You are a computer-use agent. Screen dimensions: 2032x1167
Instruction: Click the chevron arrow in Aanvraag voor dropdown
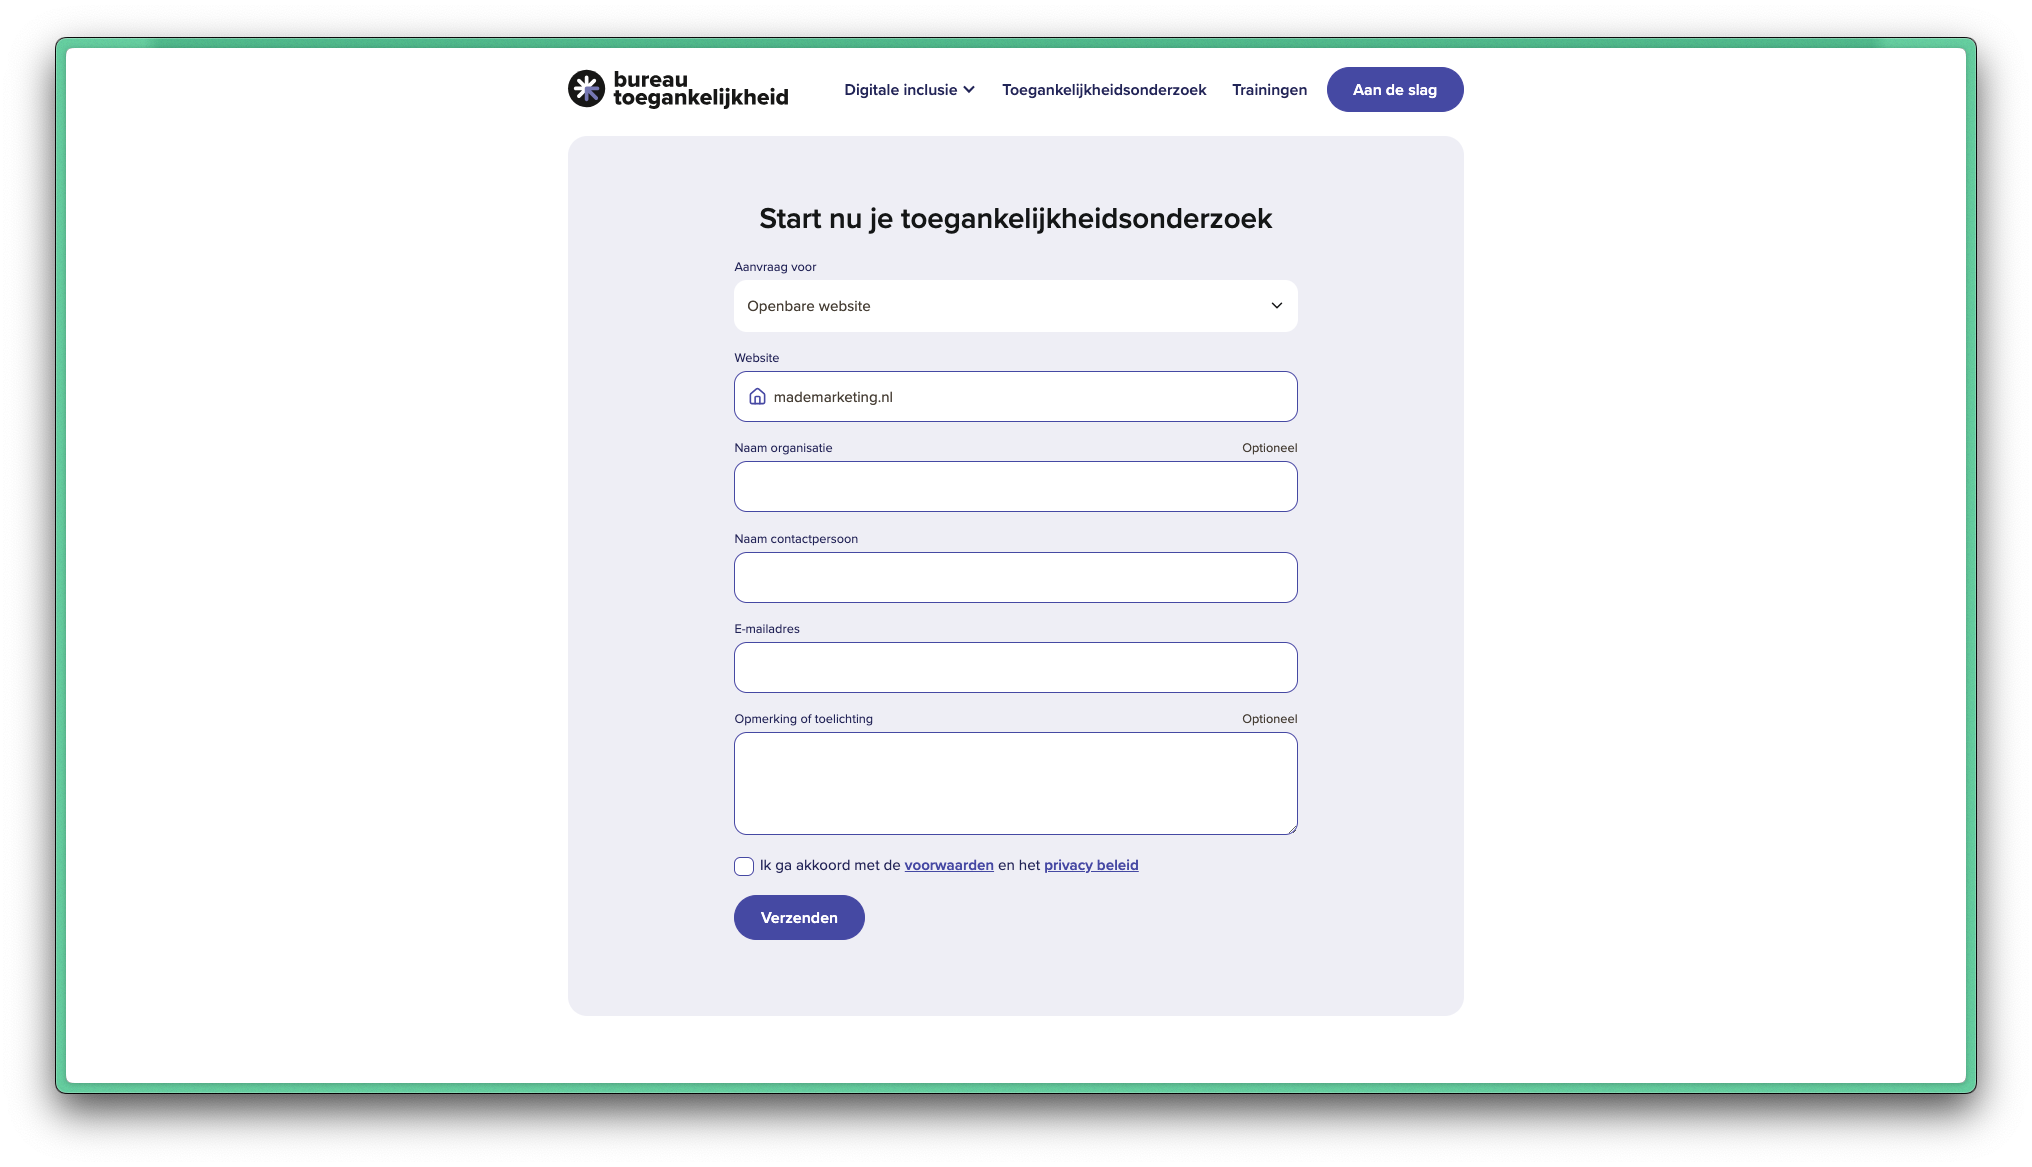pyautogui.click(x=1276, y=306)
